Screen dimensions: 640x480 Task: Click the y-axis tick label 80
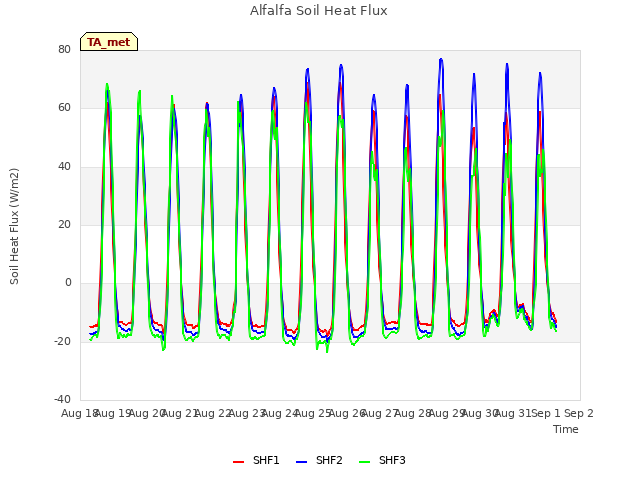click(x=64, y=49)
